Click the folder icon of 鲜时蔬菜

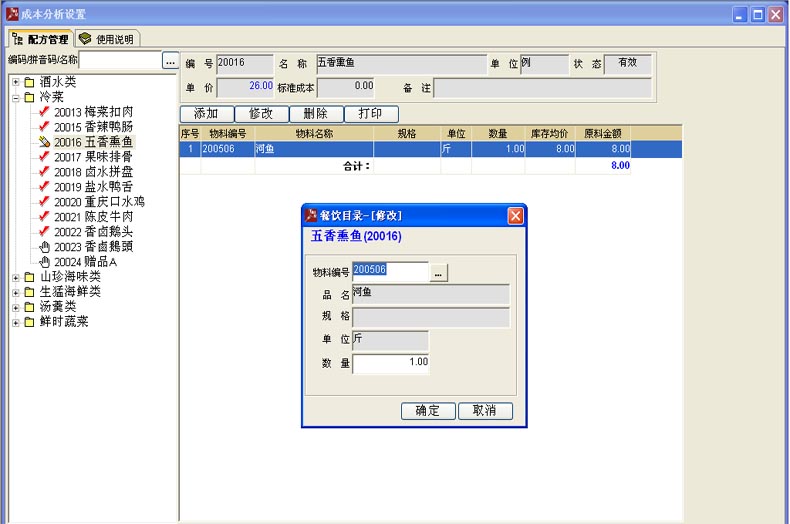(x=30, y=322)
